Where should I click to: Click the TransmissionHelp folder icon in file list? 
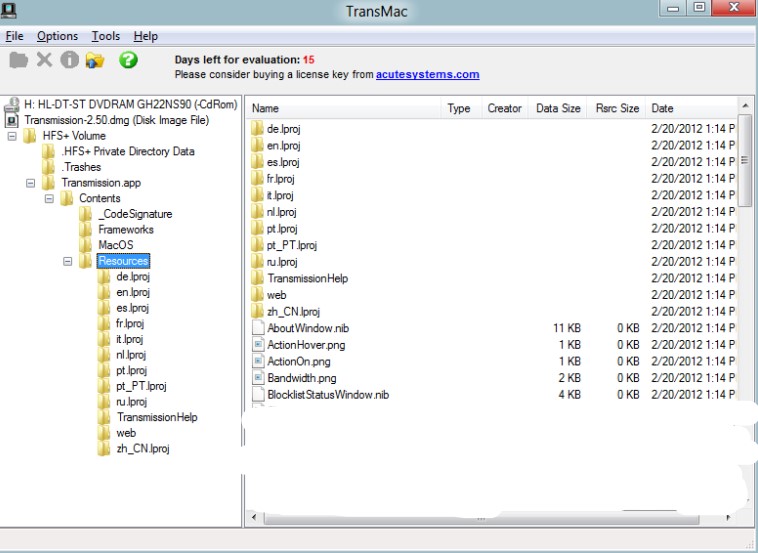257,278
